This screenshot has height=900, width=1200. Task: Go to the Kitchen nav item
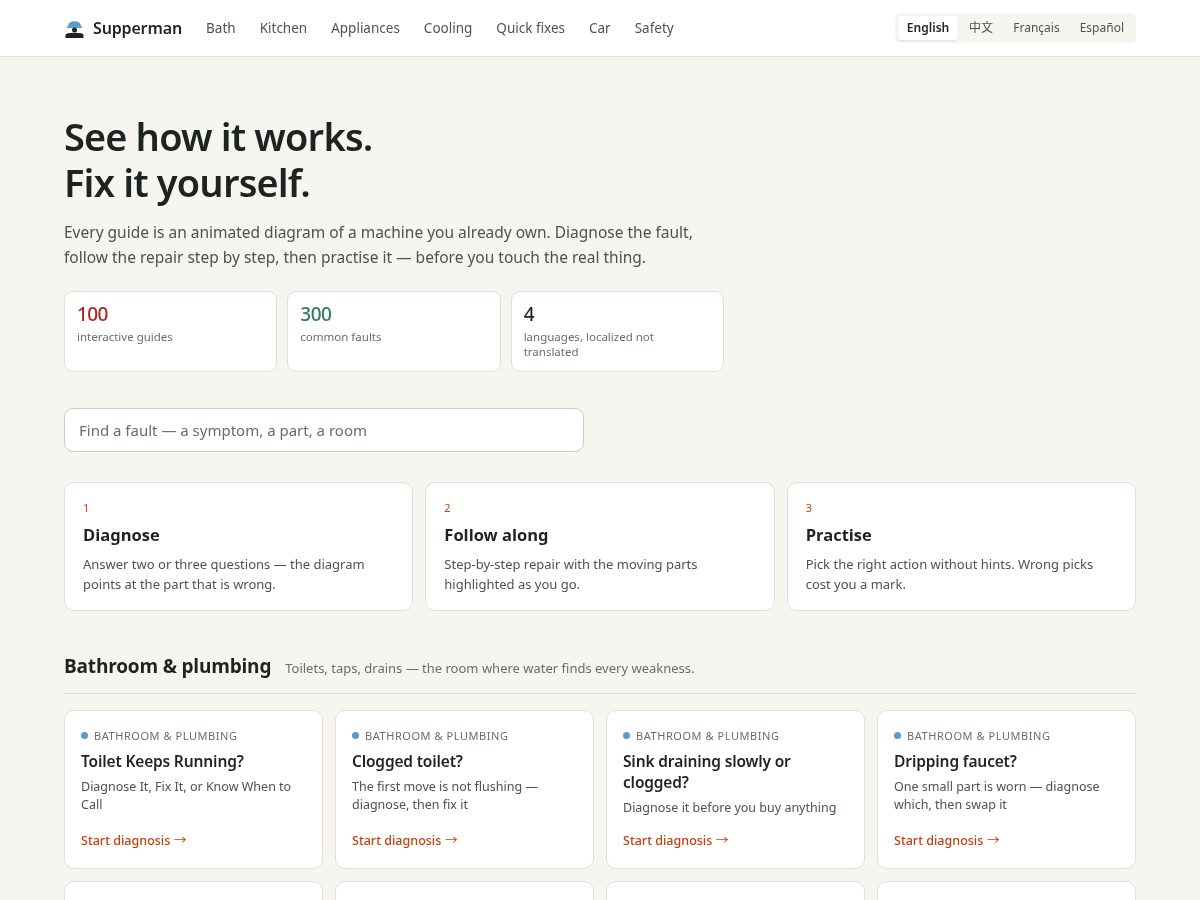[x=283, y=28]
